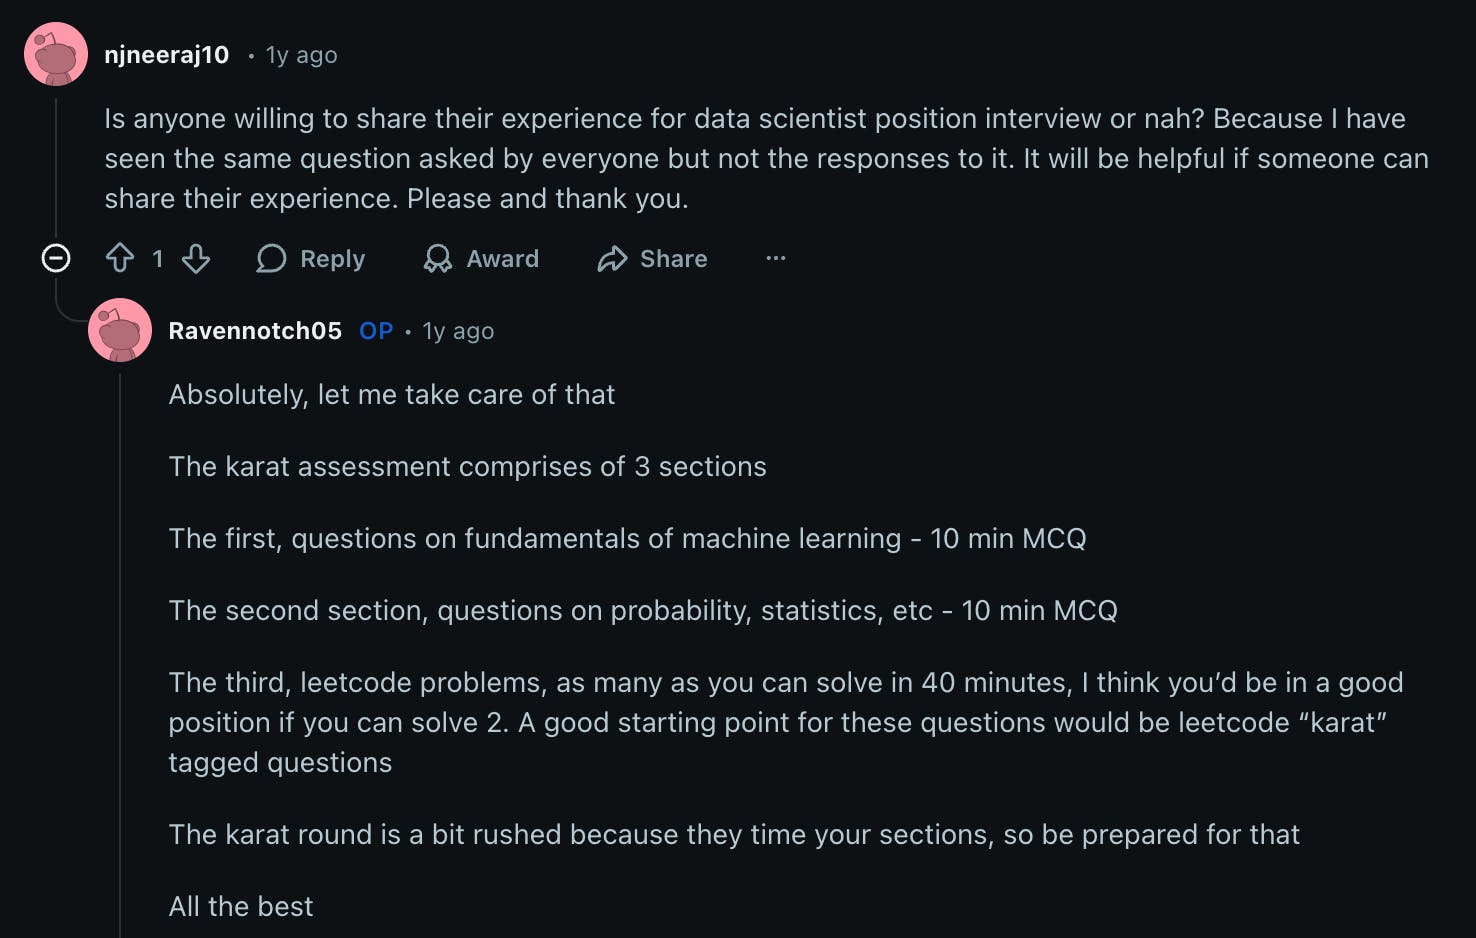Upvote njneeraj10's comment

120,259
